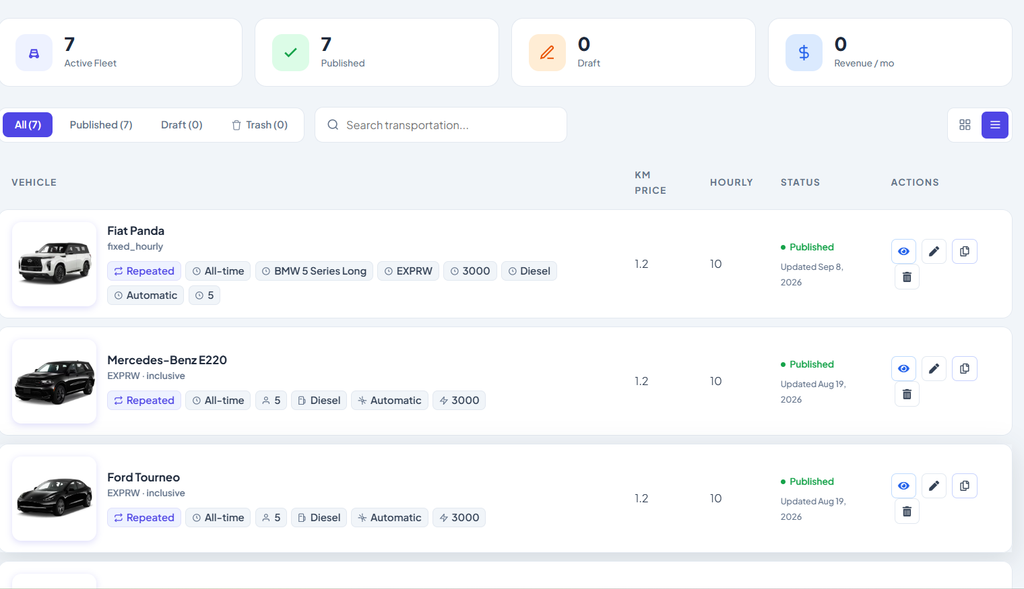The width and height of the screenshot is (1024, 589).
Task: Click 'fixed_hourly' subtitle under Fiat Panda
Action: pyautogui.click(x=135, y=246)
